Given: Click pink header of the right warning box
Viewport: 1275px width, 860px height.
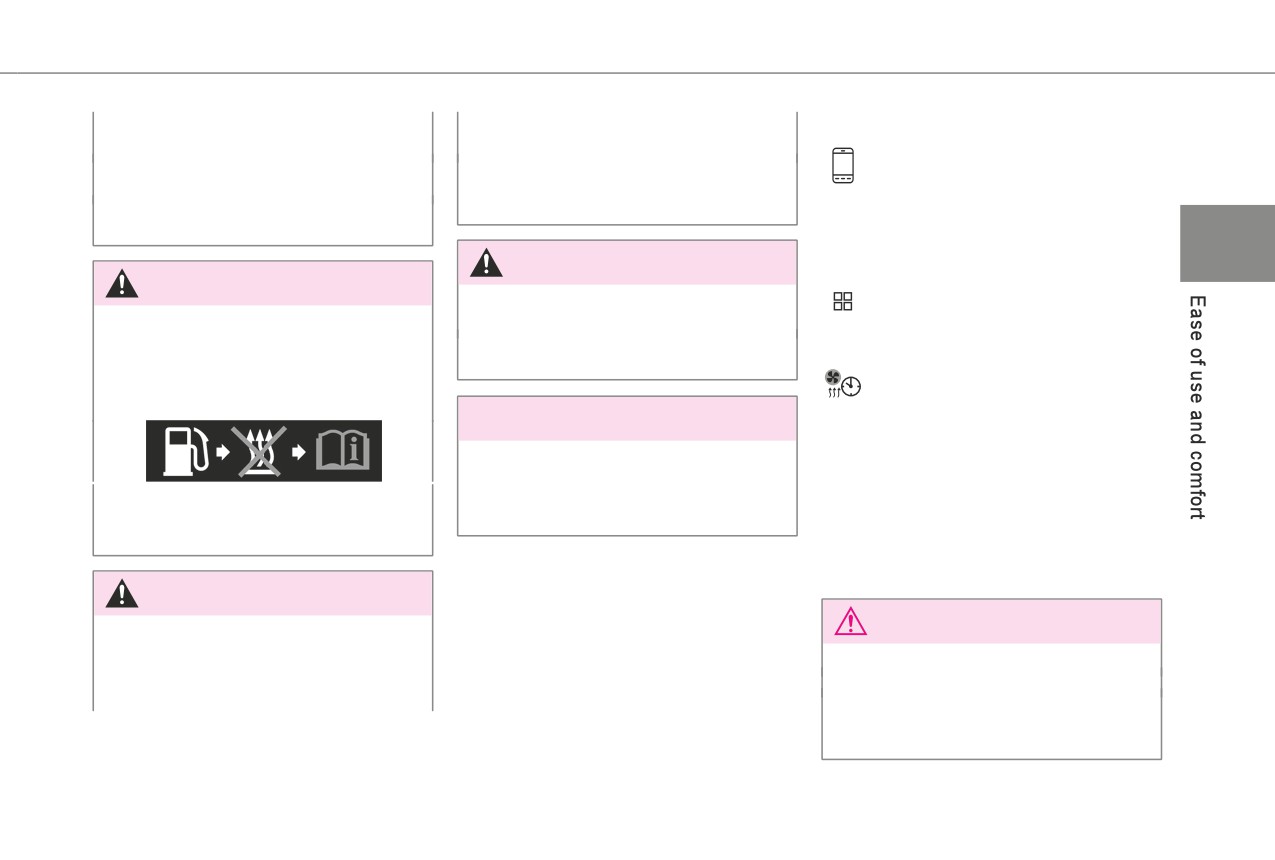Looking at the screenshot, I should 991,621.
